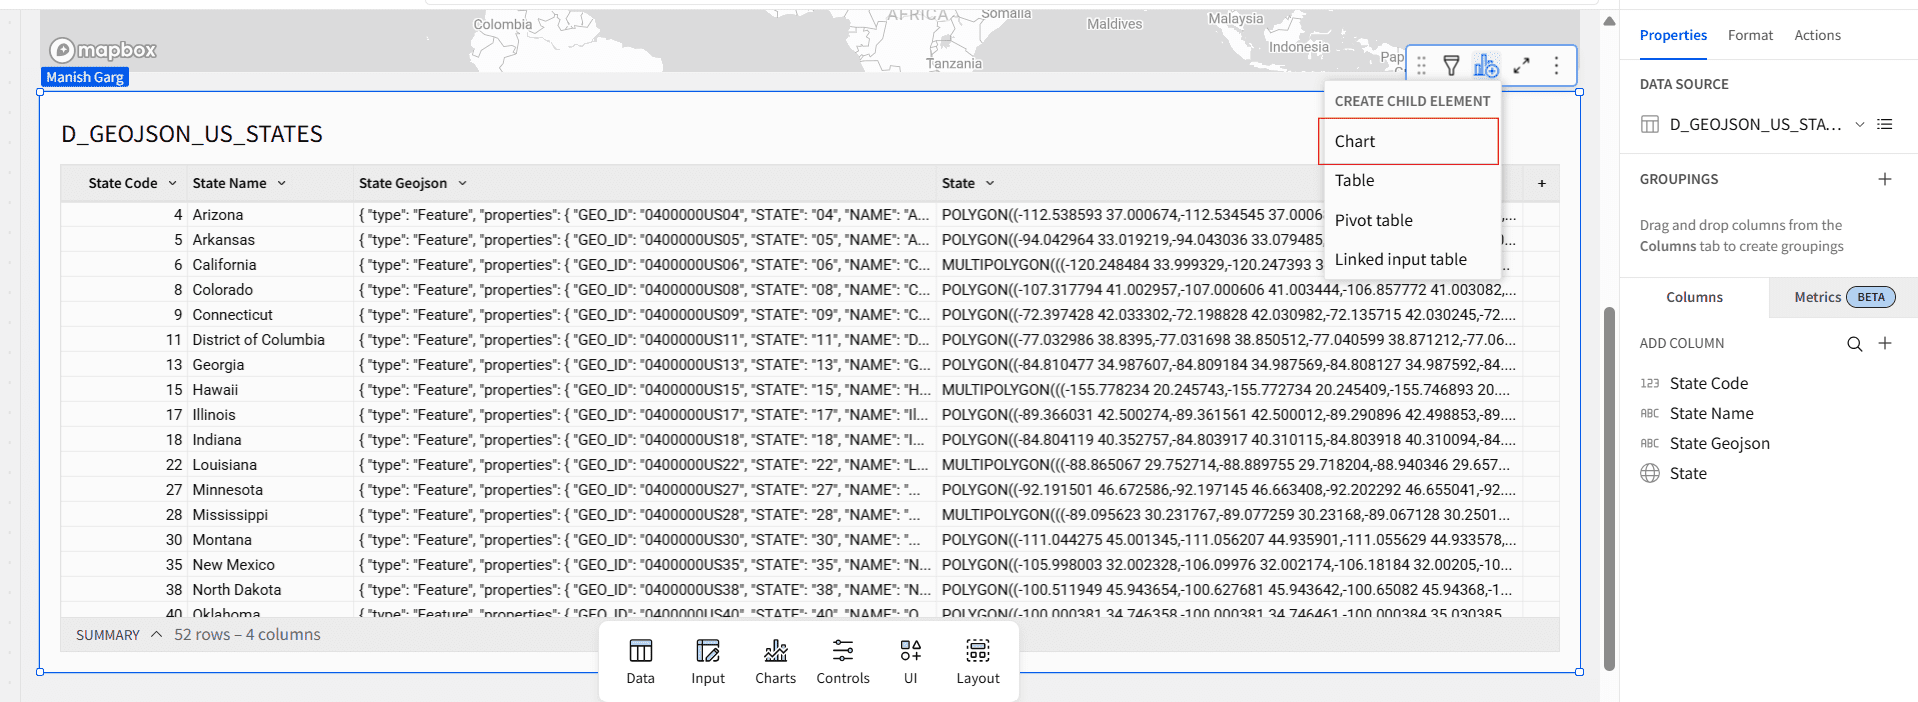Open the Metrics BETA tab
The height and width of the screenshot is (702, 1918).
click(1843, 297)
